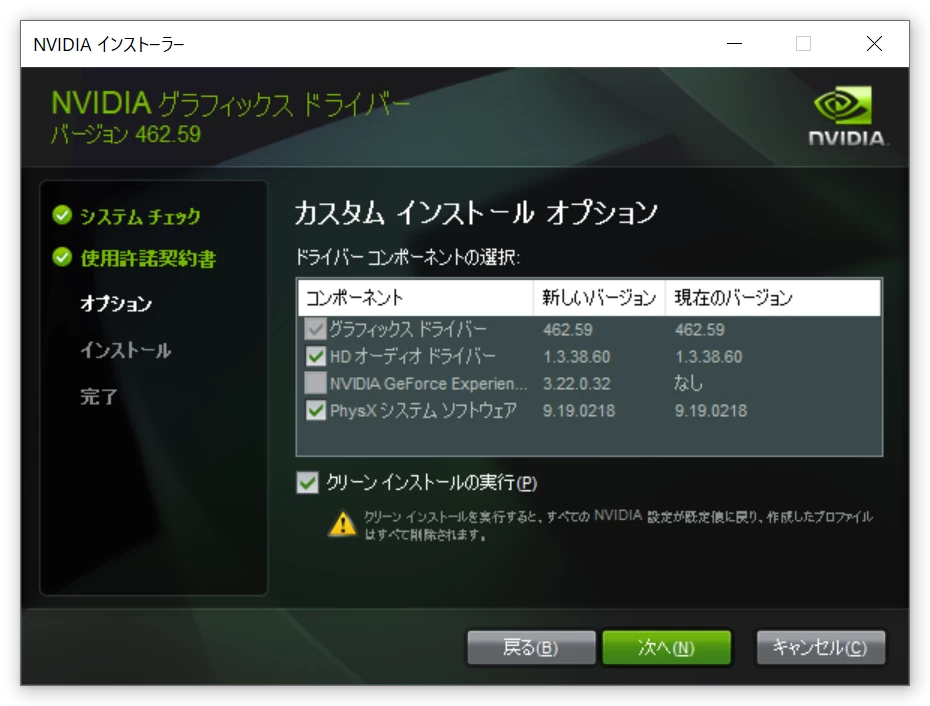Click the ドライバー コンポーネントの選択 label
The width and height of the screenshot is (930, 706).
(x=407, y=257)
